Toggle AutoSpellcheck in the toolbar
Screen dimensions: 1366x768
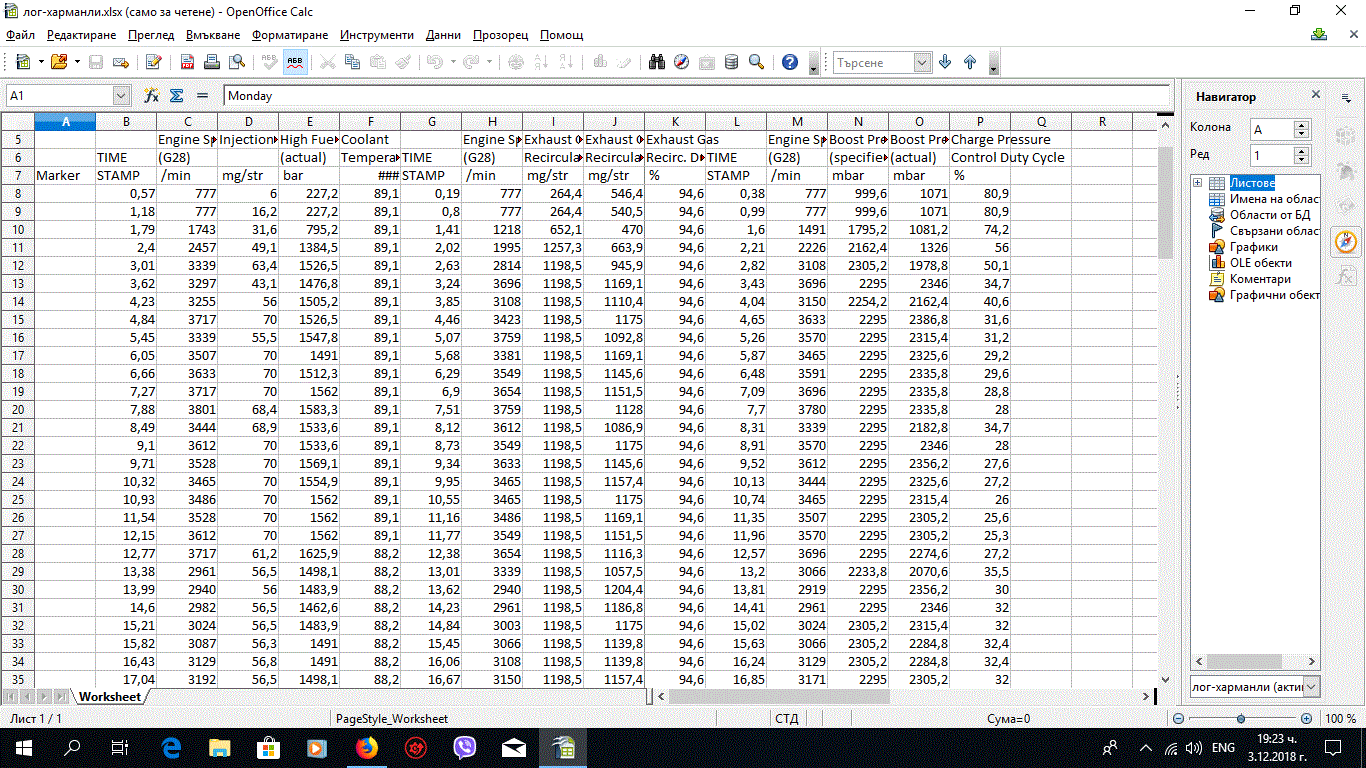point(295,62)
